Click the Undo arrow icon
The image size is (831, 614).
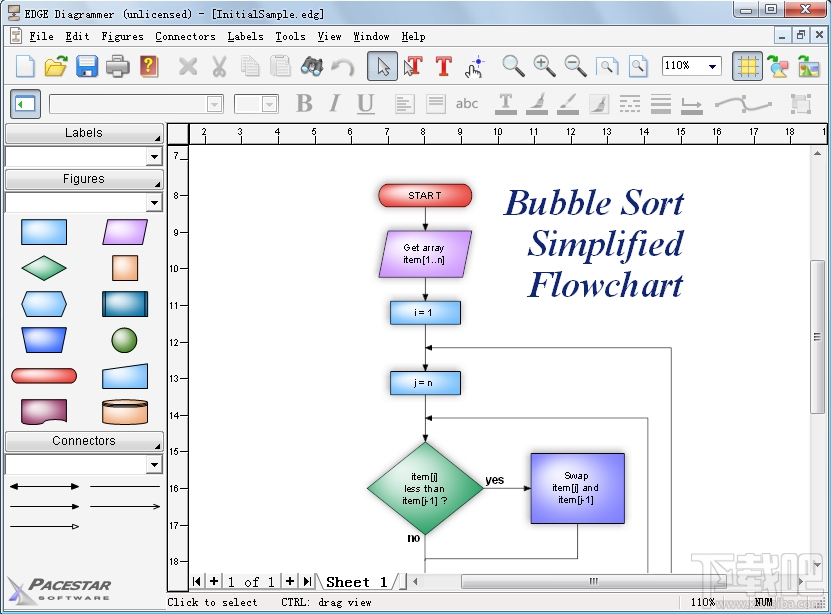[x=343, y=66]
